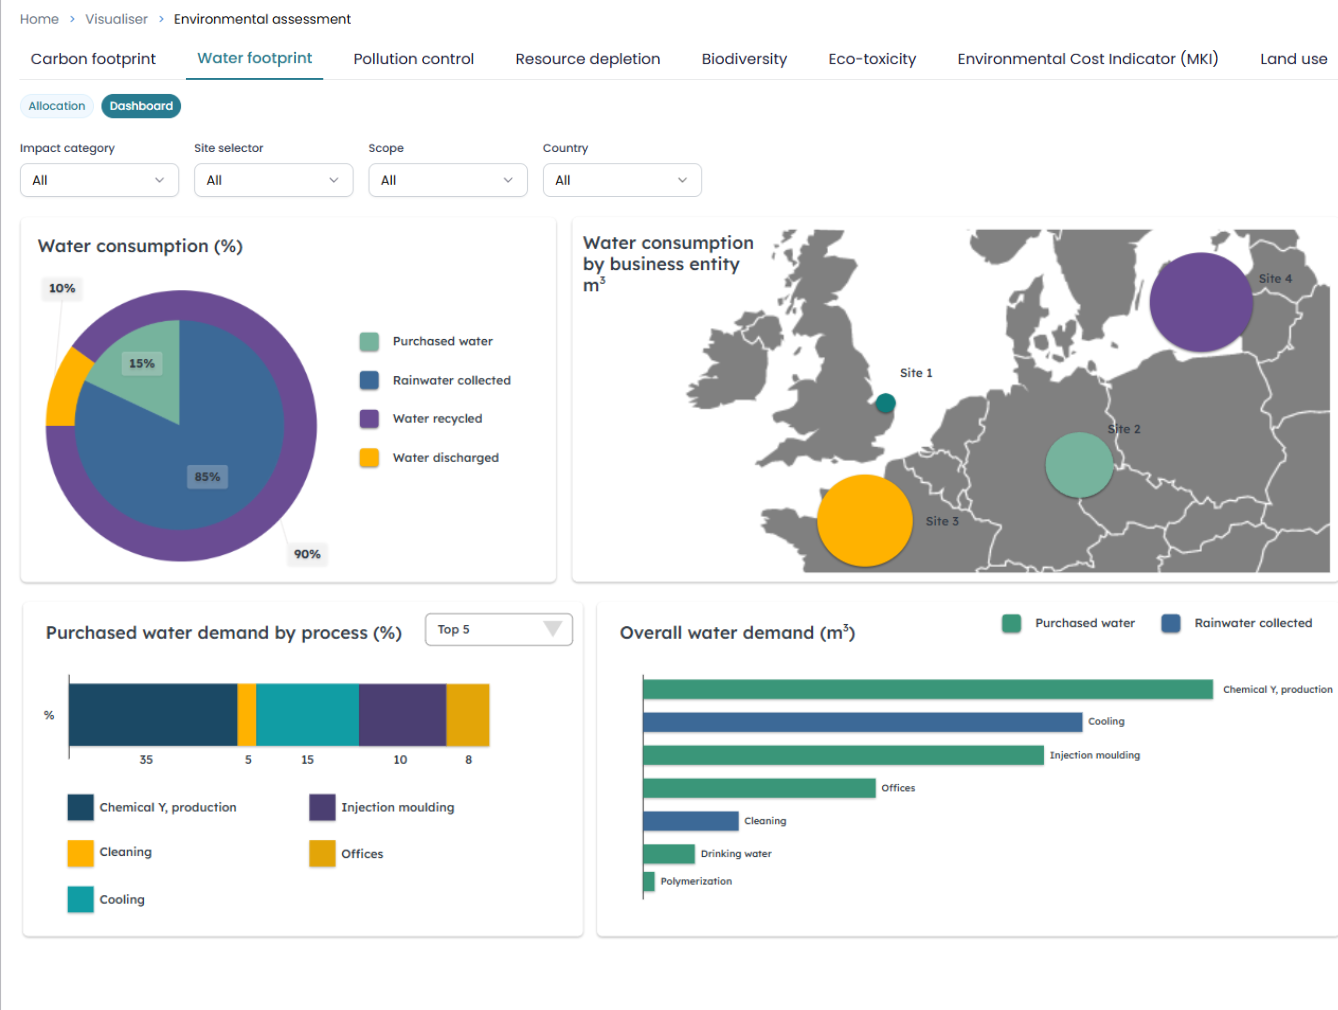This screenshot has height=1010, width=1338.
Task: Open the Top 5 filter dropdown
Action: (498, 629)
